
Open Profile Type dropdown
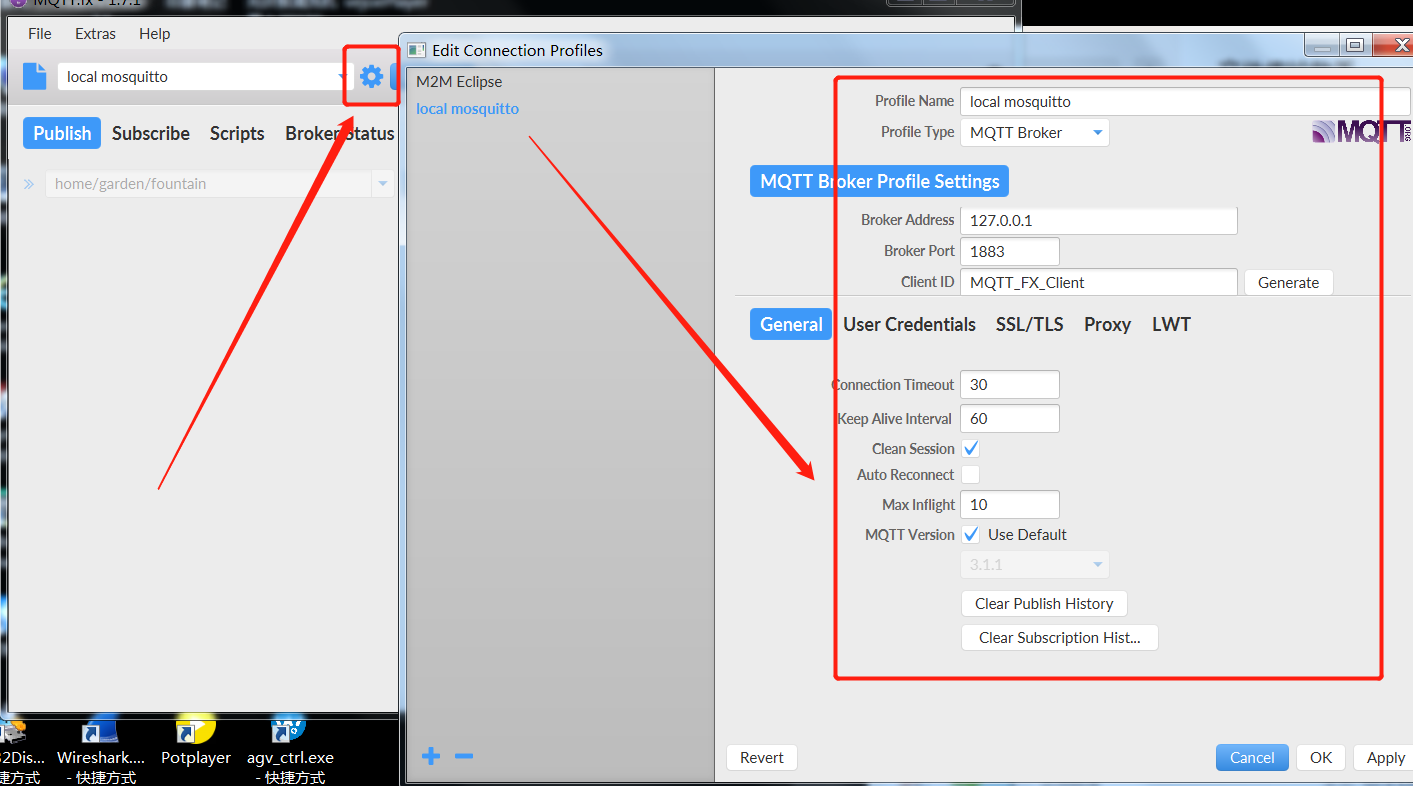coord(1034,132)
